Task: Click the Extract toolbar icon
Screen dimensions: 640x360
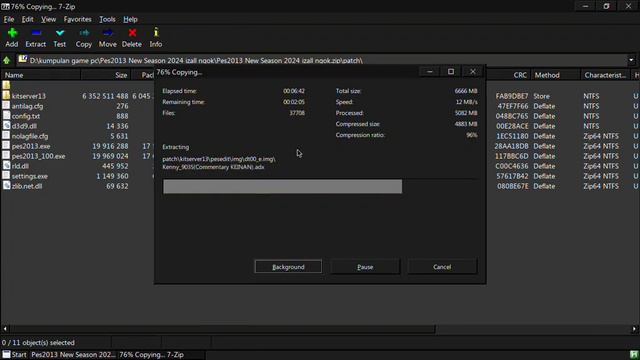Action: 36,33
